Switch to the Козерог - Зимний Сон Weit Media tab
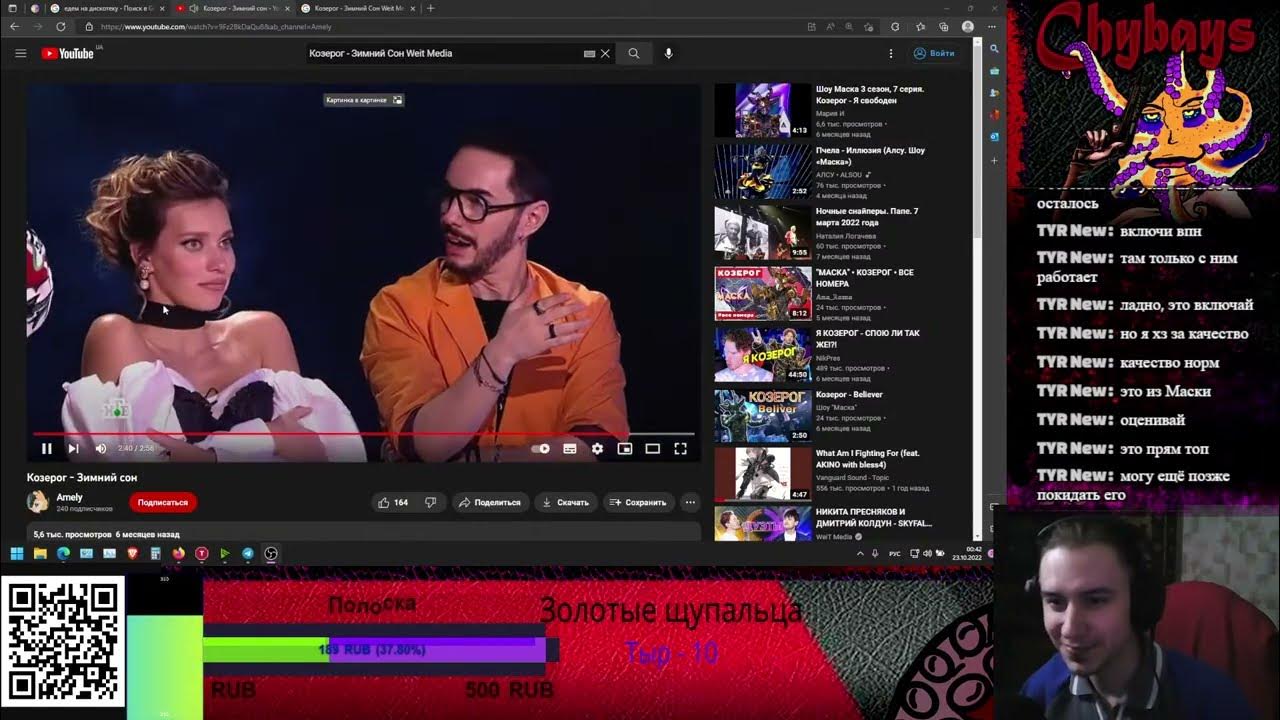This screenshot has height=720, width=1280. [358, 8]
